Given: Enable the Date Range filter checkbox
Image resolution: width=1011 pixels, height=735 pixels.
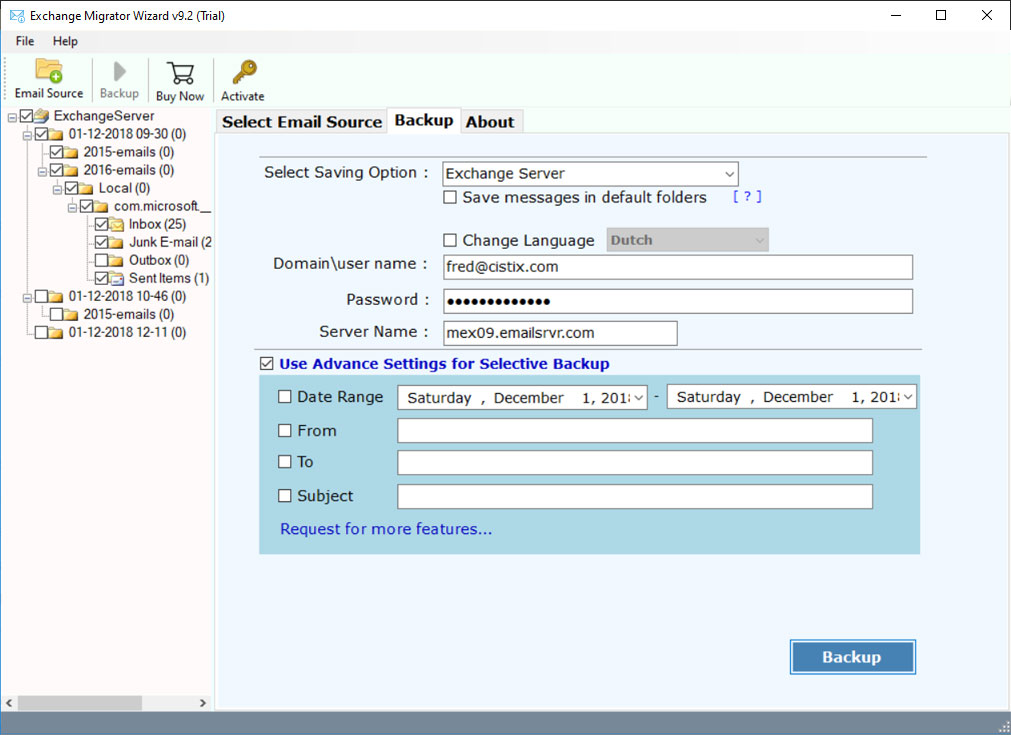Looking at the screenshot, I should (x=284, y=397).
